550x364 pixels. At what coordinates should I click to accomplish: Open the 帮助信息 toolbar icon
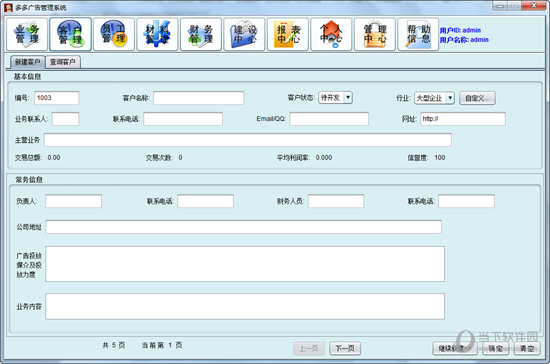(x=418, y=34)
